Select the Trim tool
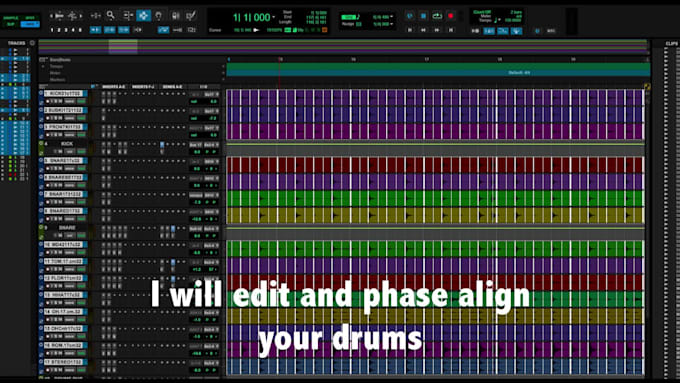This screenshot has width=680, height=383. (128, 16)
